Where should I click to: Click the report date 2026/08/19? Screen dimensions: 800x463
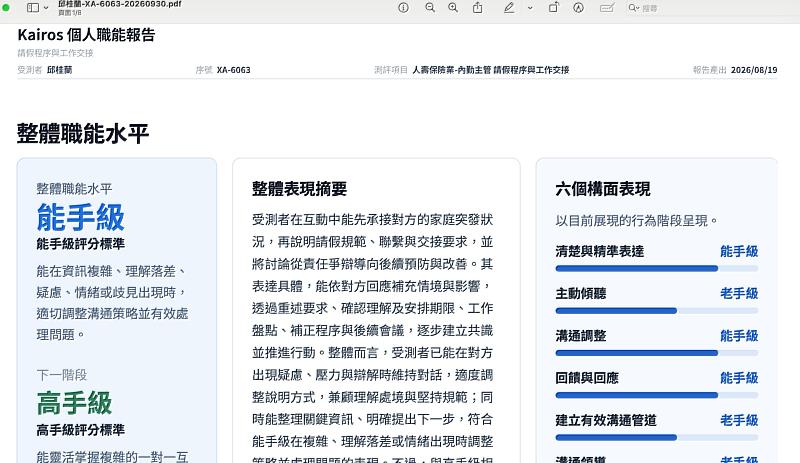point(754,70)
